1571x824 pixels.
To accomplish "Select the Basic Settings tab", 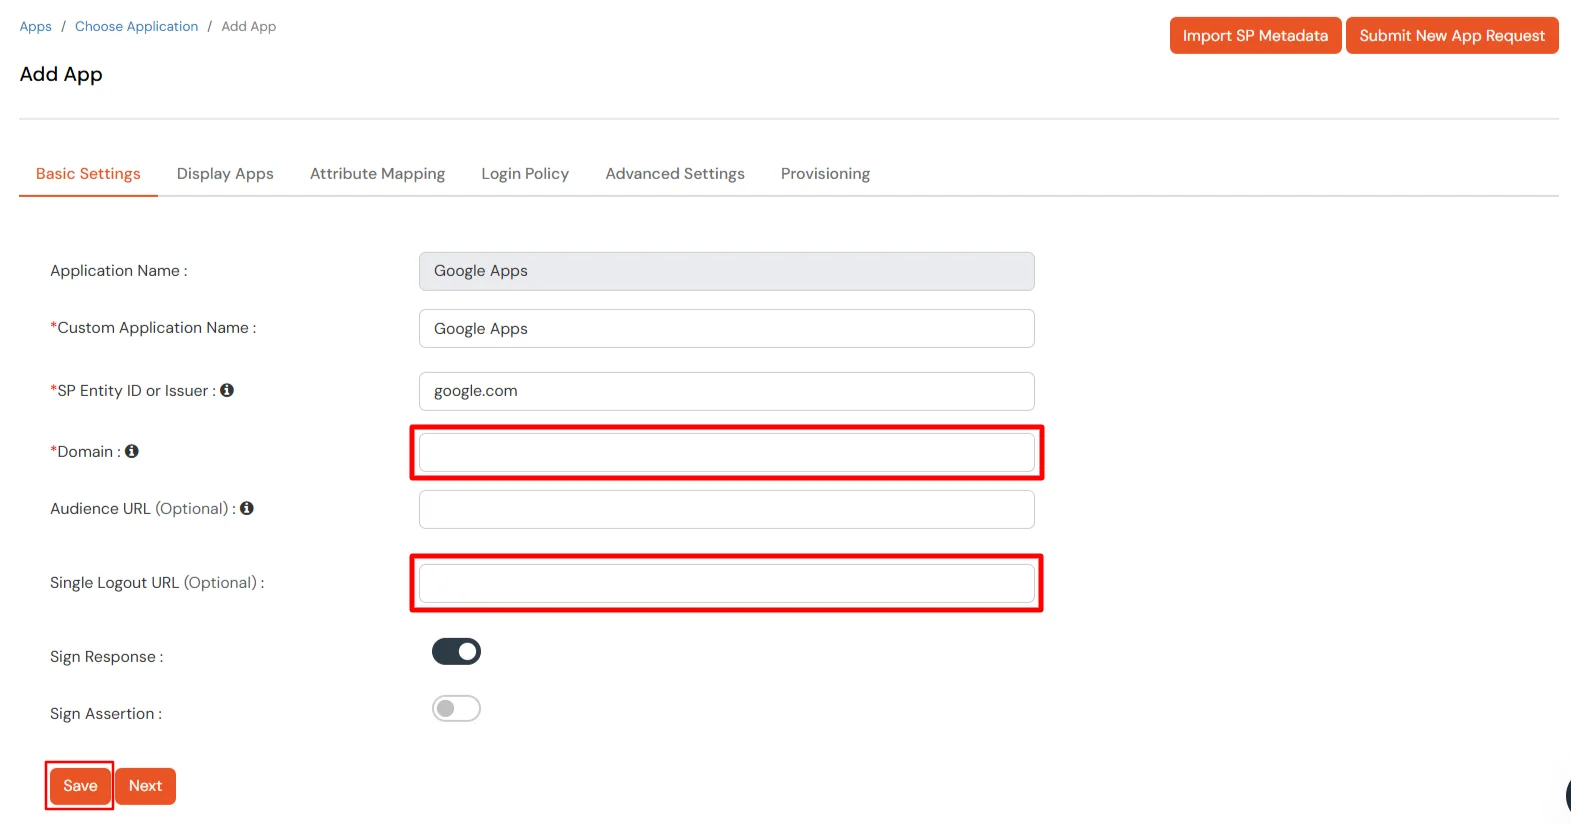I will (x=88, y=174).
